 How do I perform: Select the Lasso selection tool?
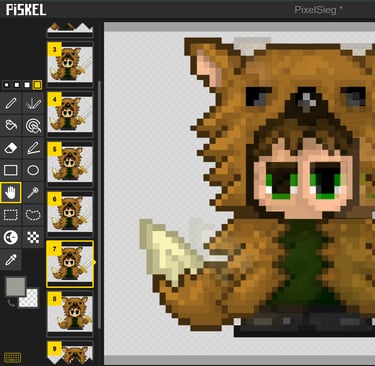[x=33, y=215]
